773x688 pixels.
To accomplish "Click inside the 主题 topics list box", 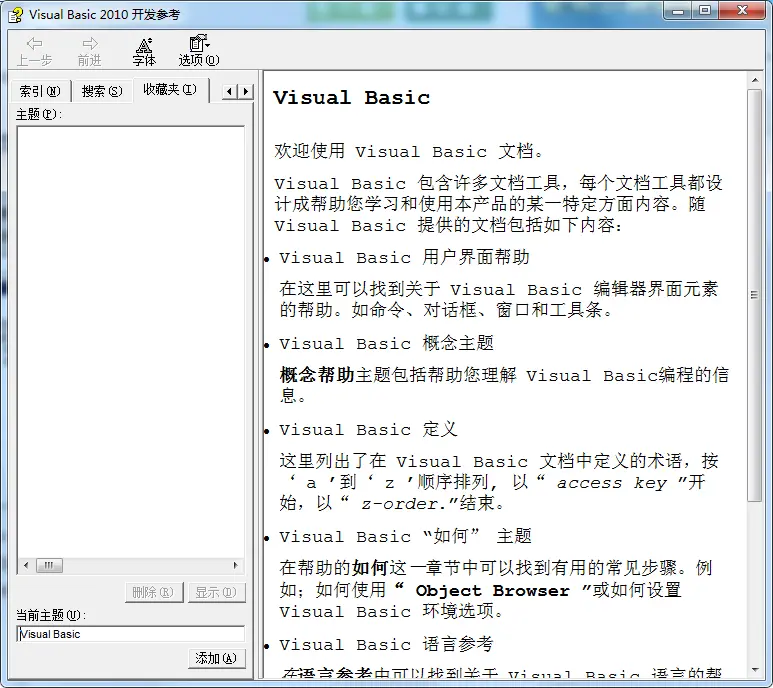I will [x=130, y=340].
